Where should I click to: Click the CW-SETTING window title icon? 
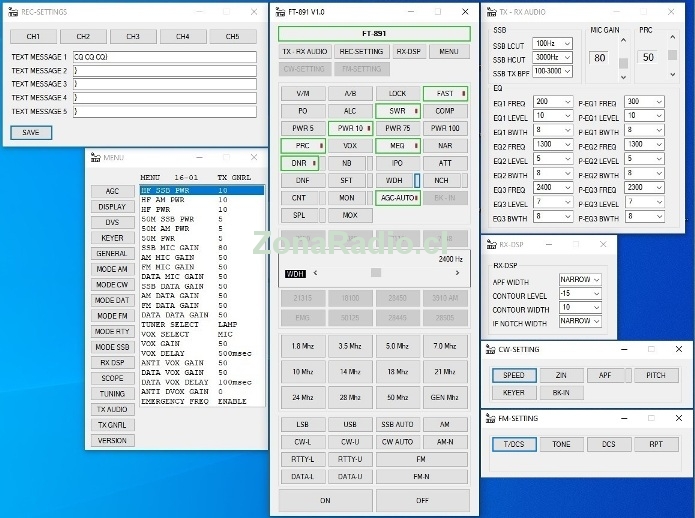pyautogui.click(x=490, y=349)
